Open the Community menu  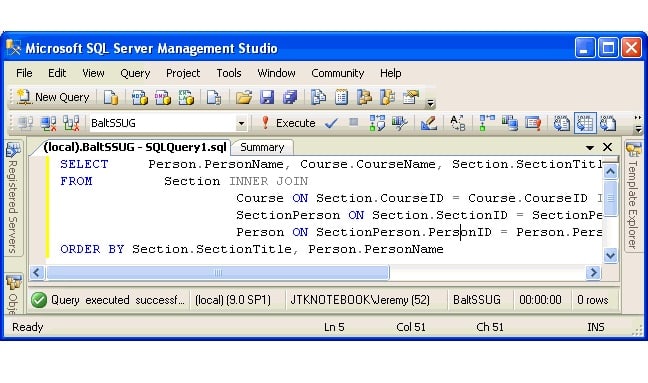click(x=338, y=73)
